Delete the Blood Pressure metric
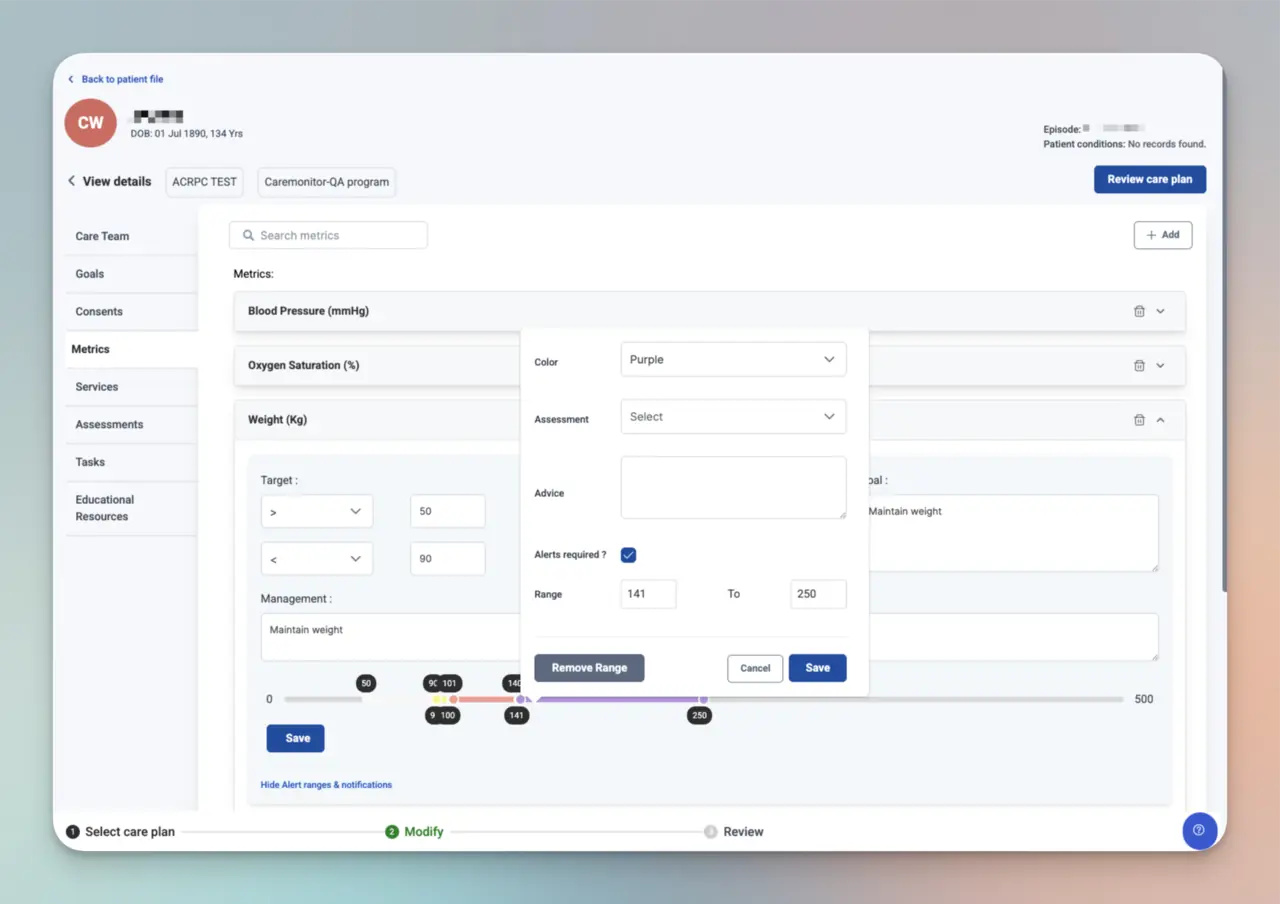The height and width of the screenshot is (904, 1280). pyautogui.click(x=1139, y=311)
